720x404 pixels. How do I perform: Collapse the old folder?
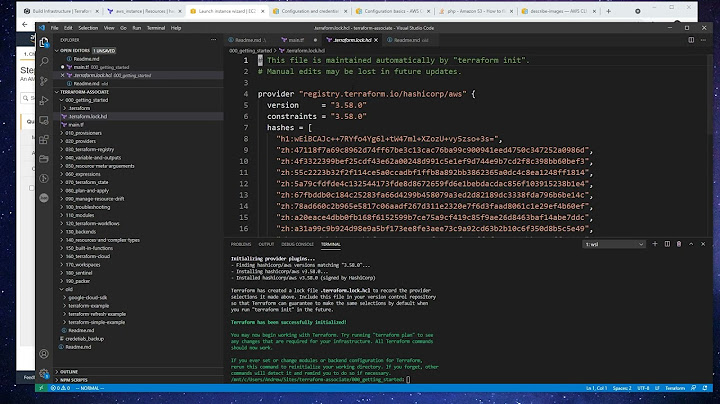click(x=62, y=289)
